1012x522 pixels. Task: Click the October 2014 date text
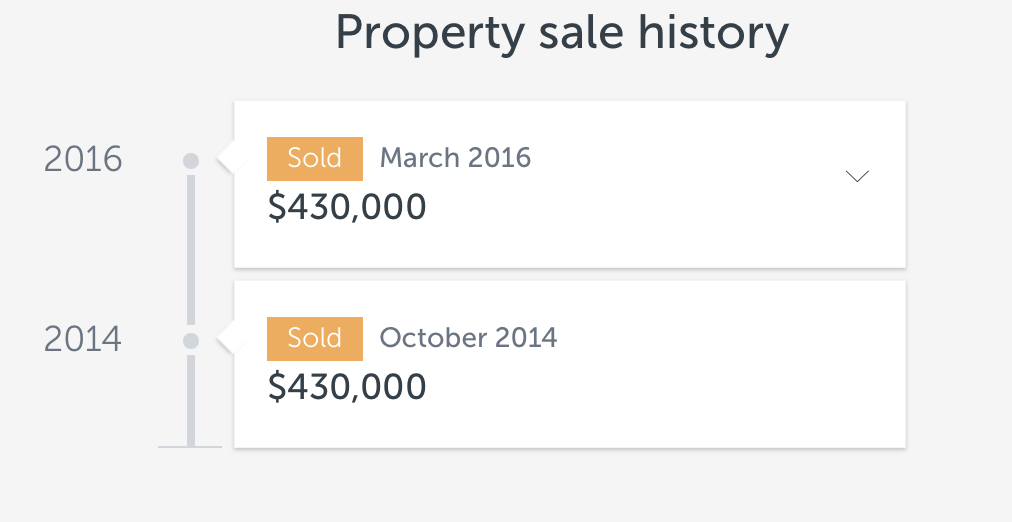coord(468,338)
